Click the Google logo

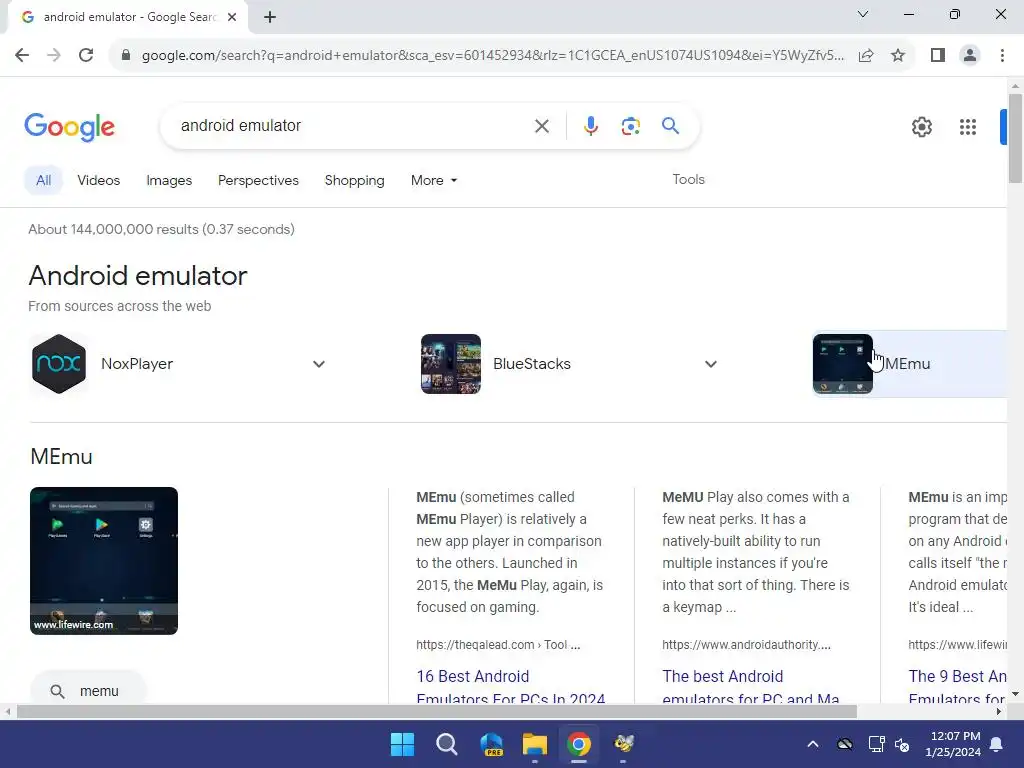[x=69, y=127]
